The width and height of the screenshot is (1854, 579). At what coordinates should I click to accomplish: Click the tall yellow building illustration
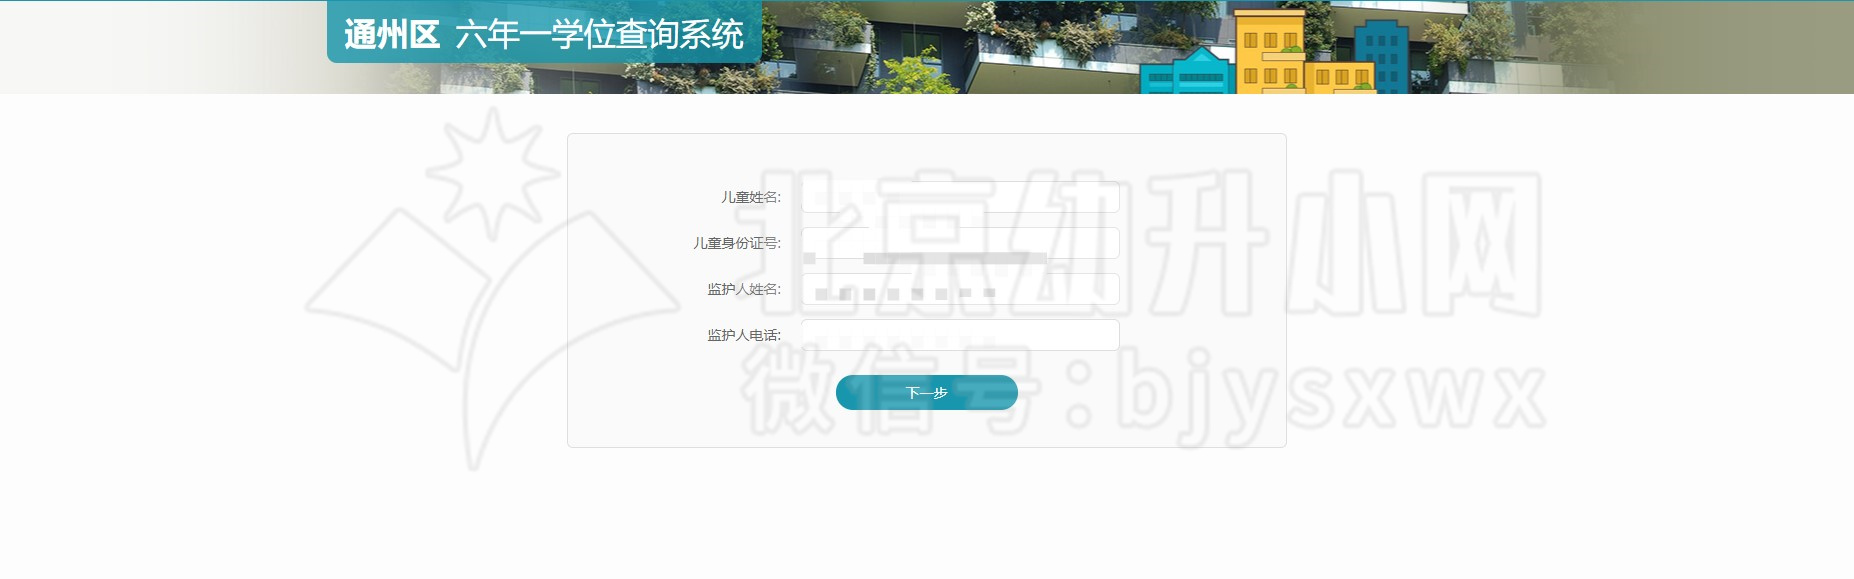click(x=1270, y=50)
